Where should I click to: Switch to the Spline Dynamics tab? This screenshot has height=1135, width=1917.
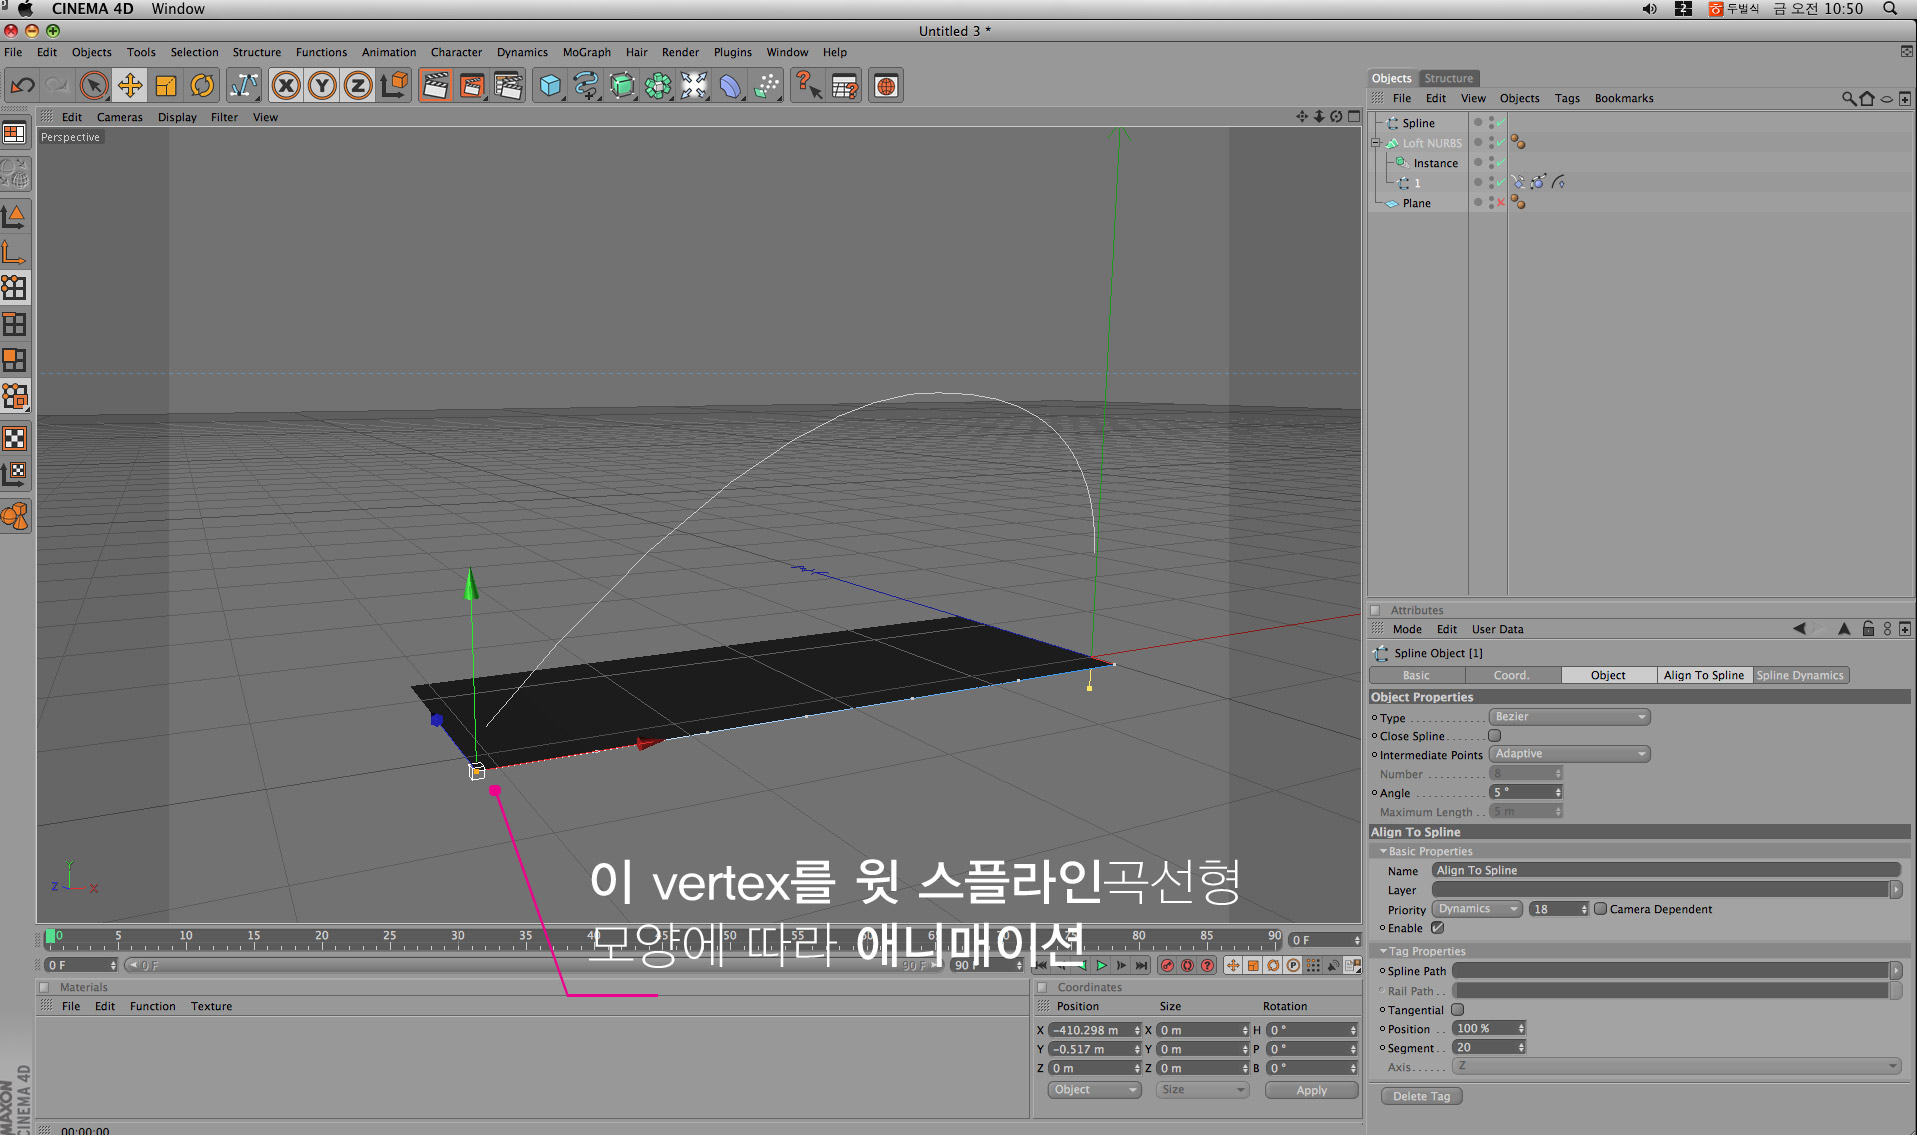tap(1800, 676)
